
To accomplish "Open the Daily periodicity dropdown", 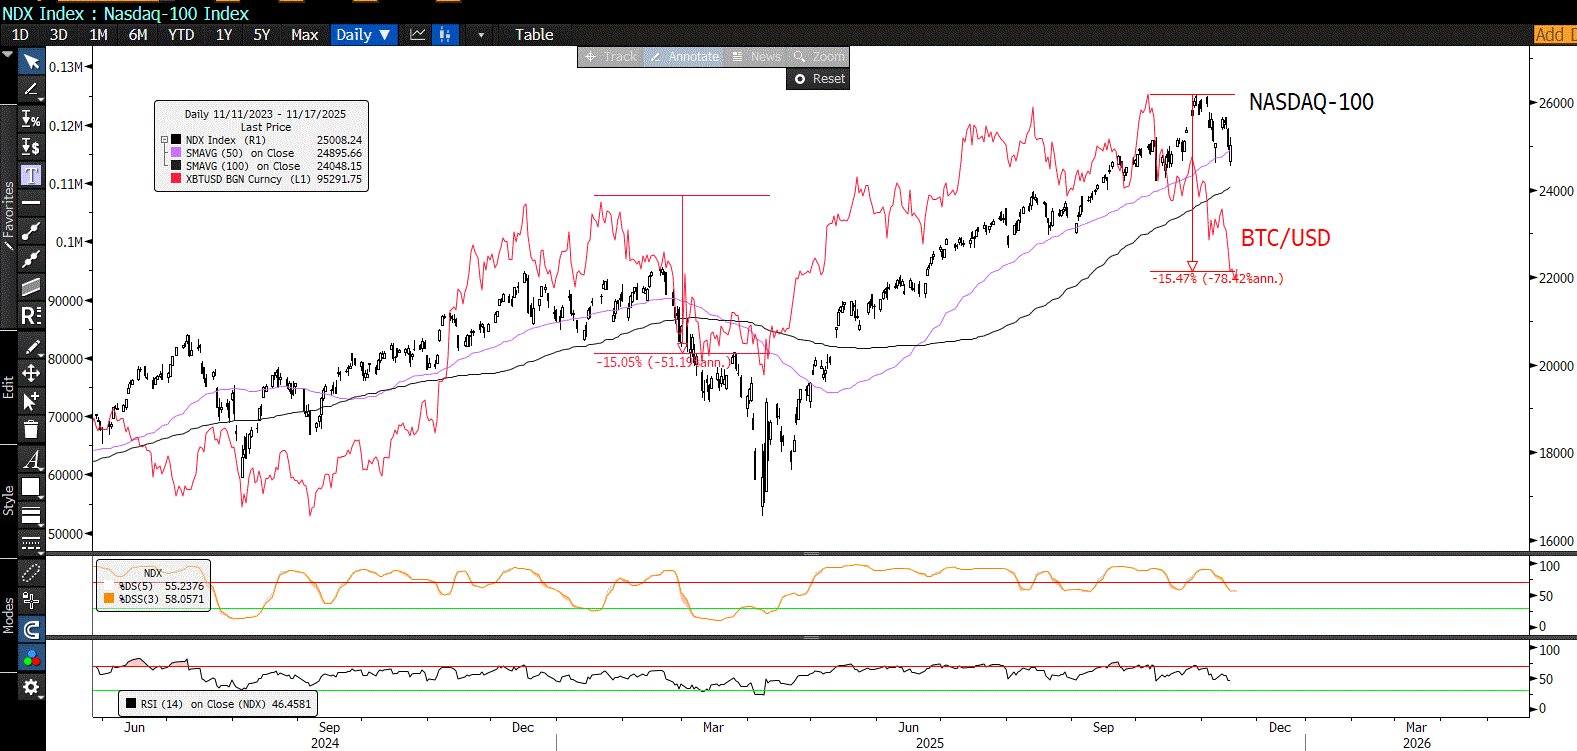I will coord(363,35).
